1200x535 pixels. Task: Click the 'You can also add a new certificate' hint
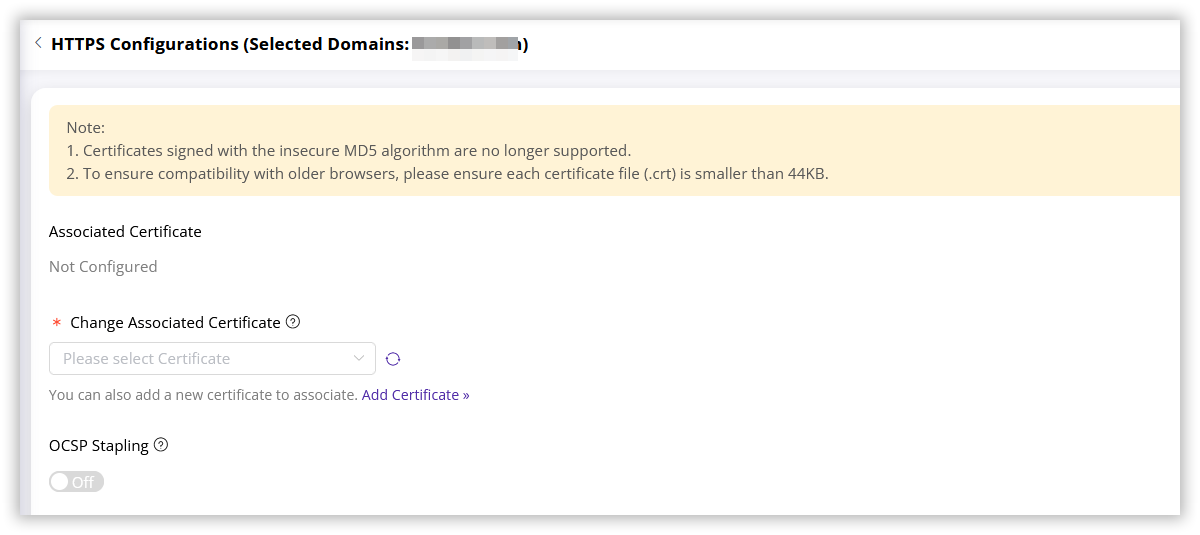tap(203, 395)
